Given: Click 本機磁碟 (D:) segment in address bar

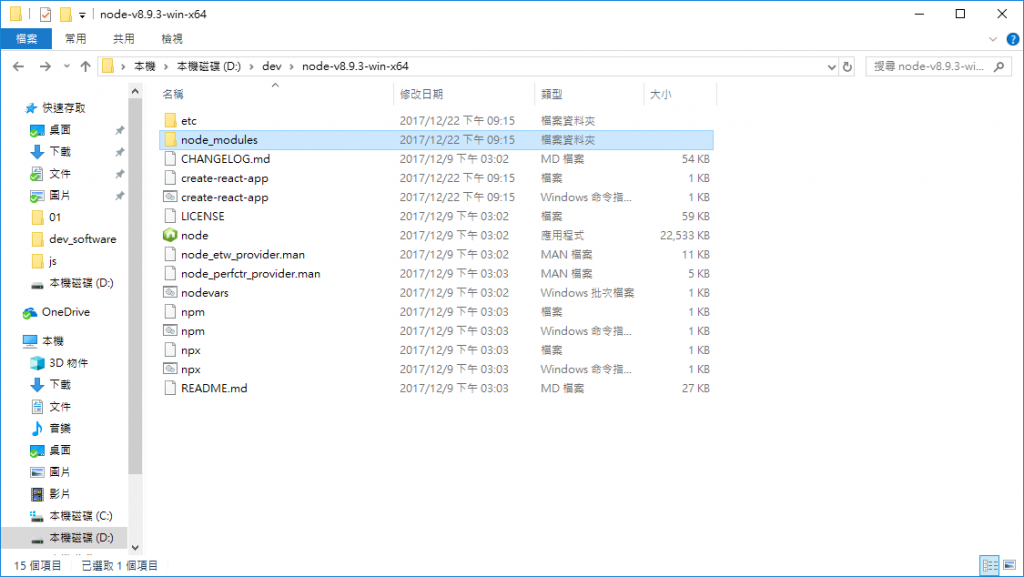Looking at the screenshot, I should pos(209,66).
